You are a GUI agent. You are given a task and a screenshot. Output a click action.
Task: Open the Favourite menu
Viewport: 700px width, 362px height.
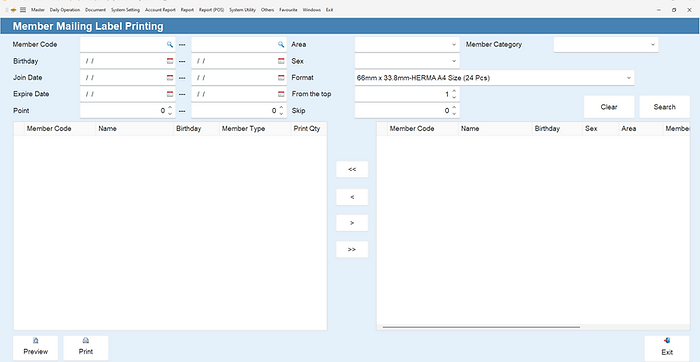(288, 10)
